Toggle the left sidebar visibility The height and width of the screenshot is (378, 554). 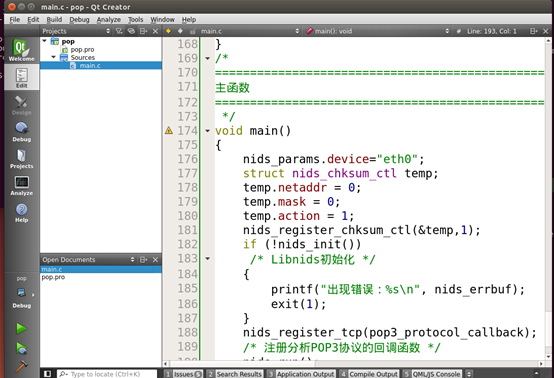click(x=47, y=374)
